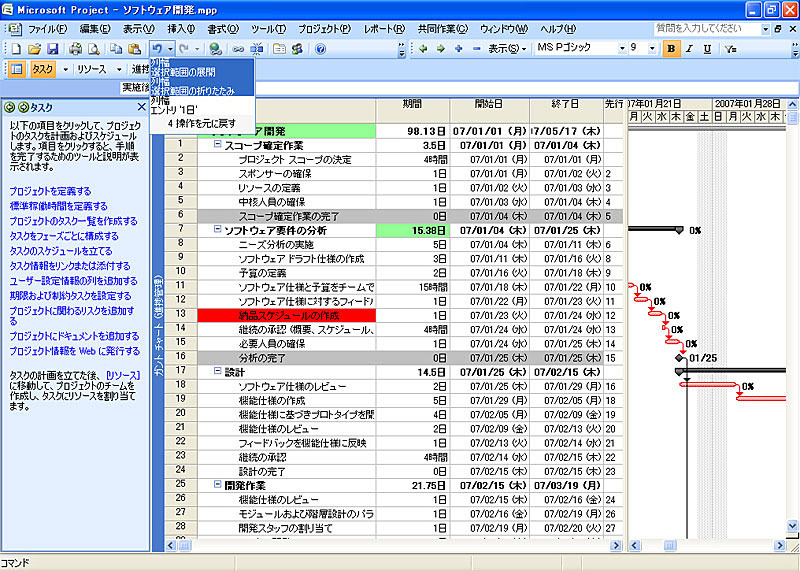The height and width of the screenshot is (571, 800).
Task: Open task information dialog icon
Action: coord(279,49)
